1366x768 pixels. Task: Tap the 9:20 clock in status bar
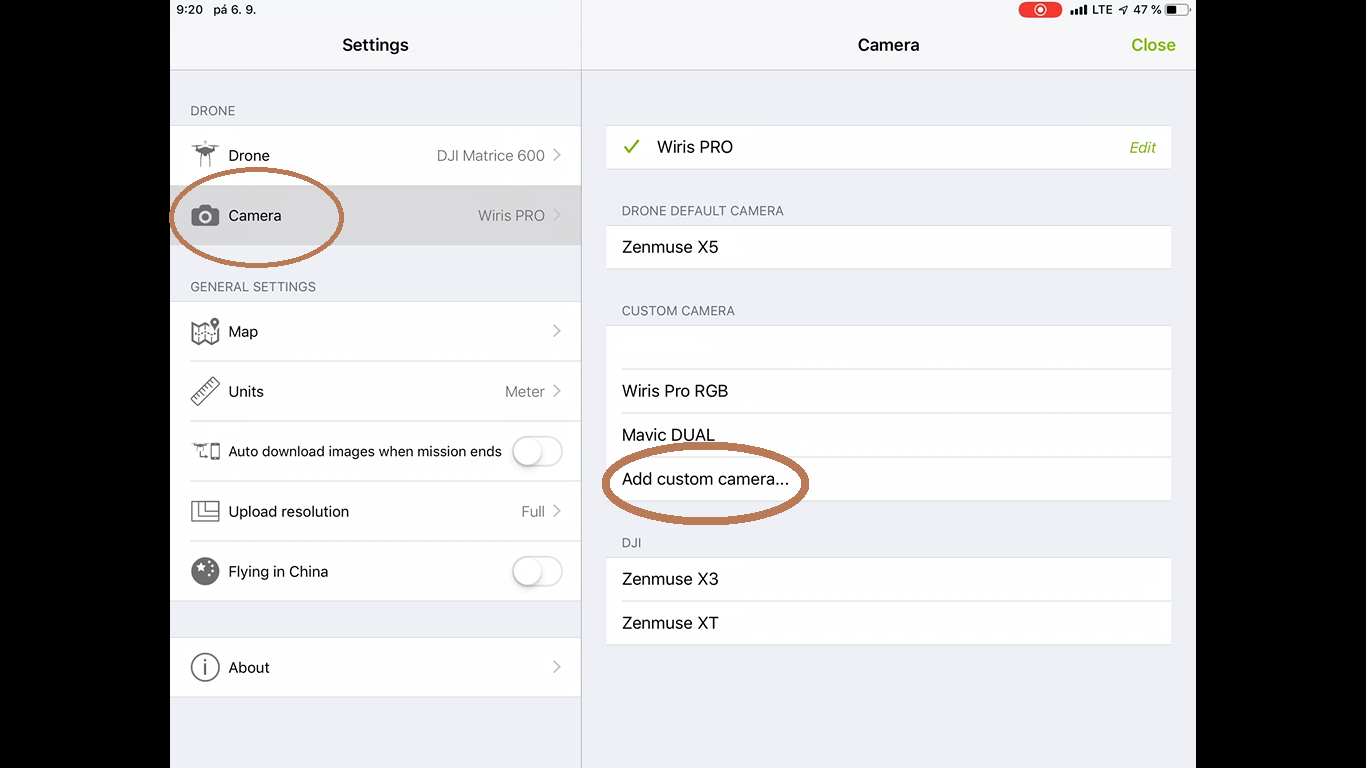[x=189, y=10]
